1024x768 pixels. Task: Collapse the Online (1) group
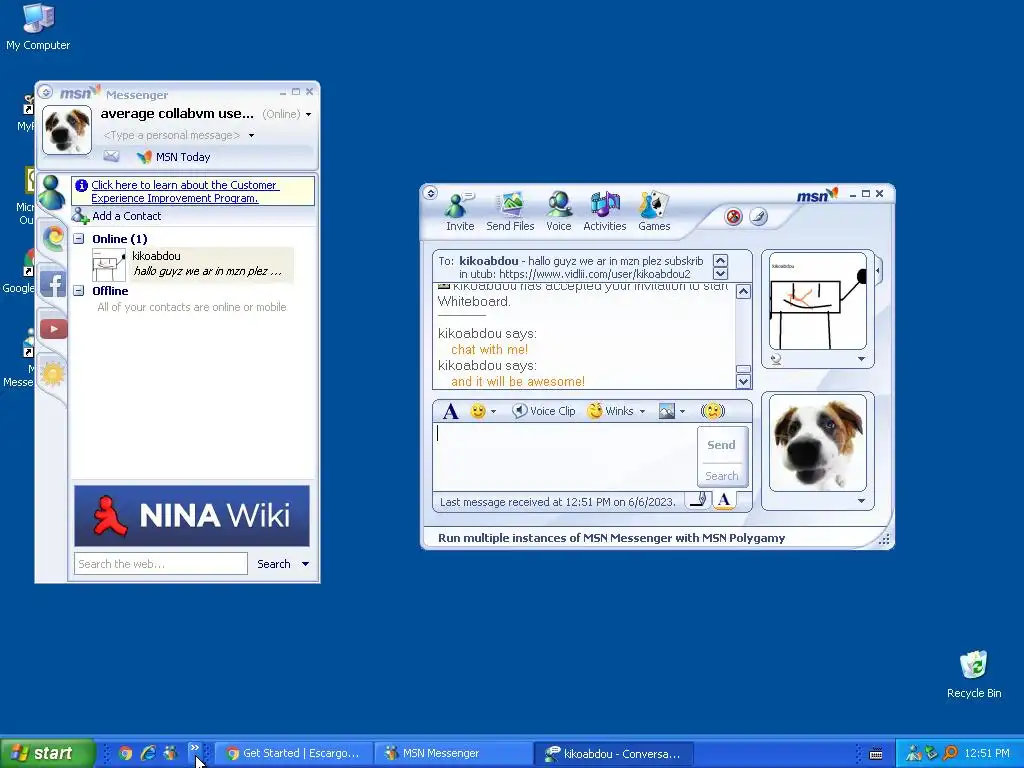pos(78,239)
